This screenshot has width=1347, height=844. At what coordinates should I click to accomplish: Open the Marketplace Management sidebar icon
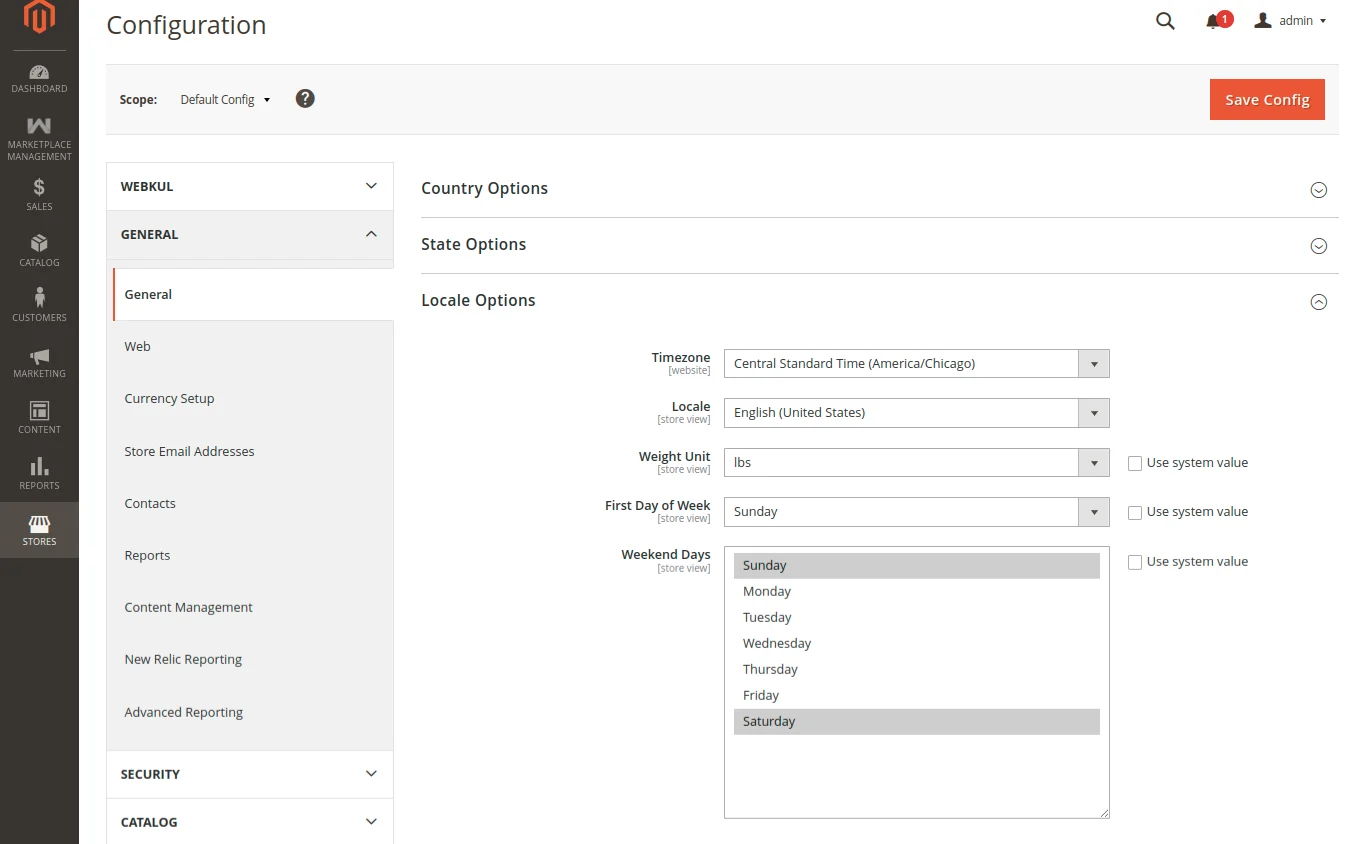(x=39, y=136)
